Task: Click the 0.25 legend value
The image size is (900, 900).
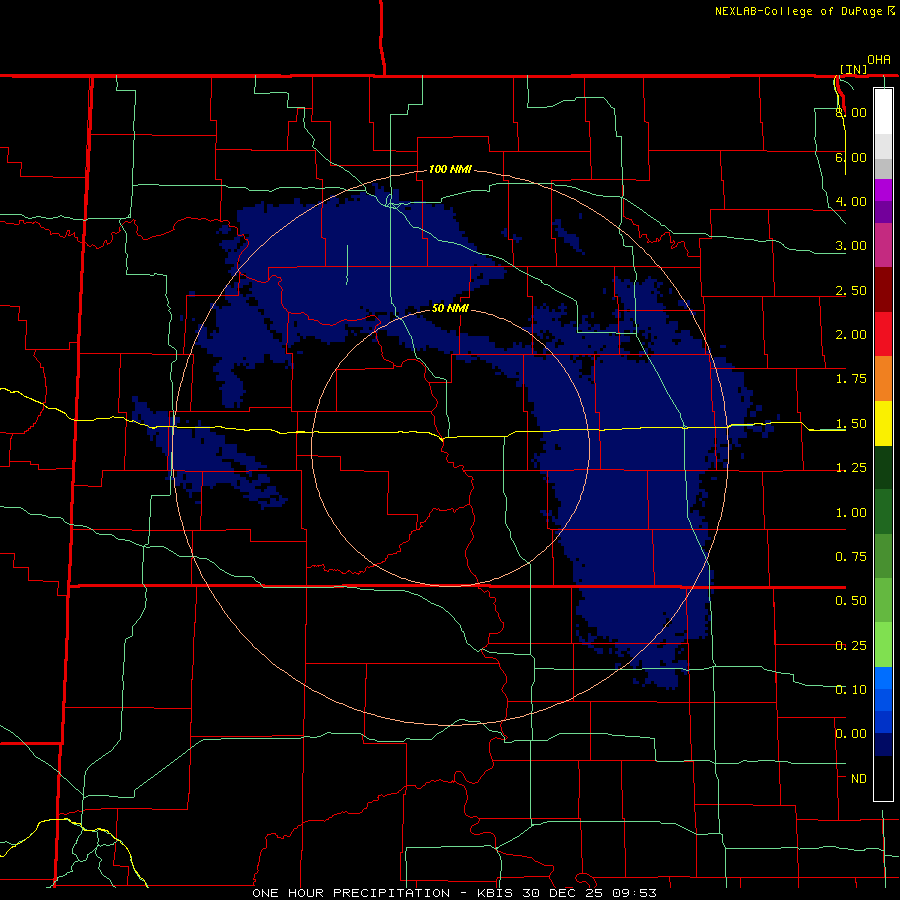Action: click(x=851, y=646)
